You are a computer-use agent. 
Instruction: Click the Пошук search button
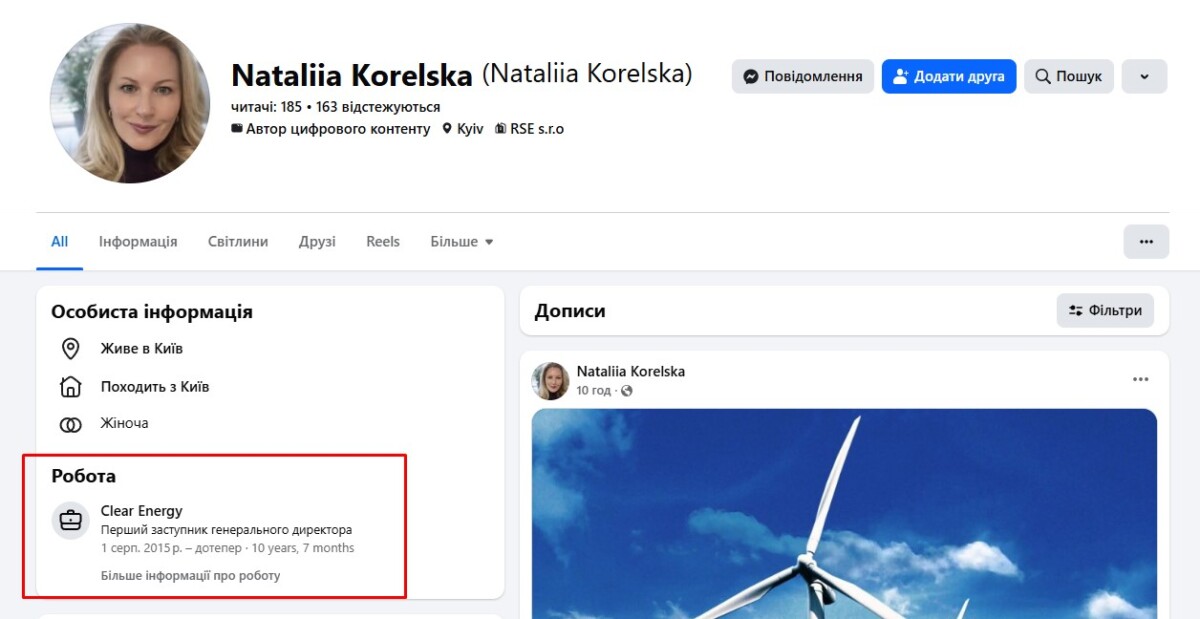click(1068, 77)
